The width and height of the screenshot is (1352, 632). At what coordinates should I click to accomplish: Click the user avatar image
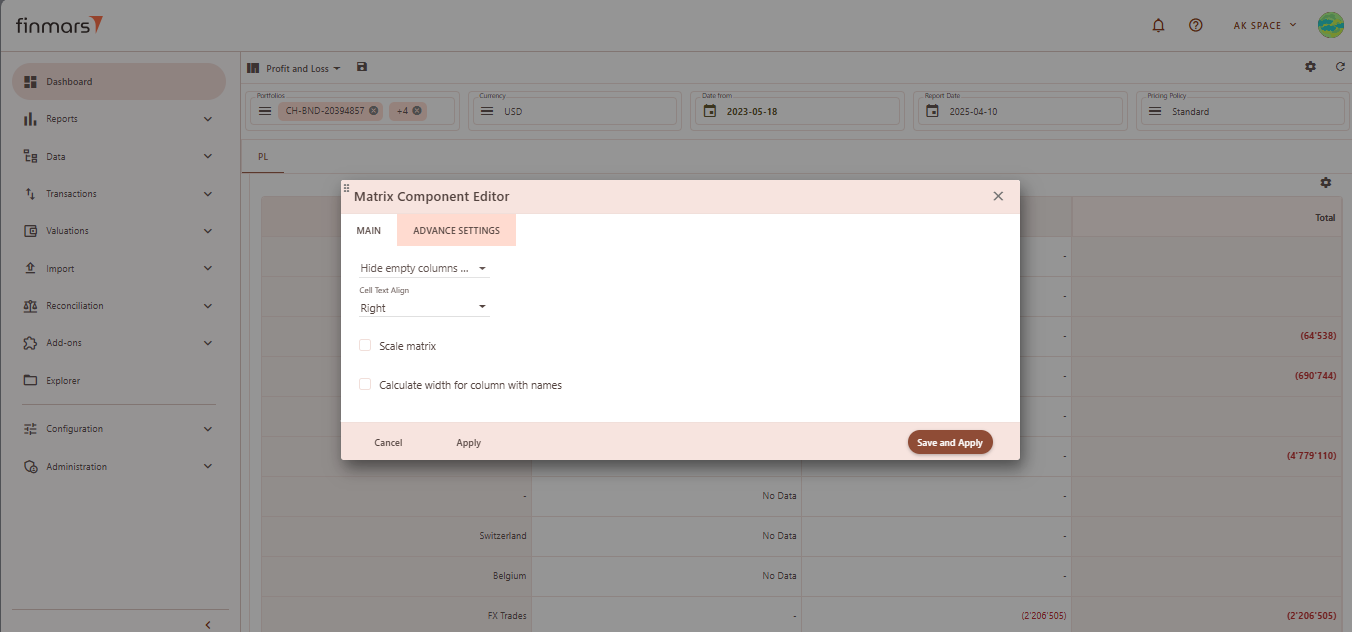click(x=1330, y=26)
